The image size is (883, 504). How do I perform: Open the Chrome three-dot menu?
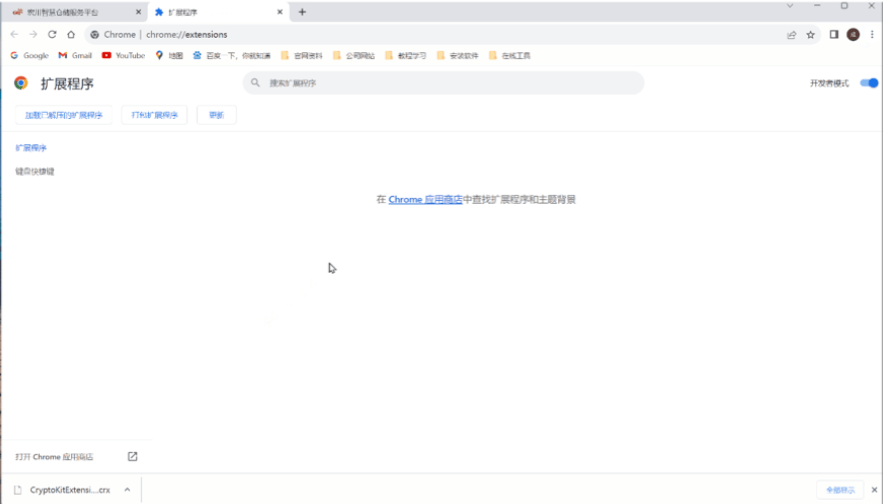871,34
